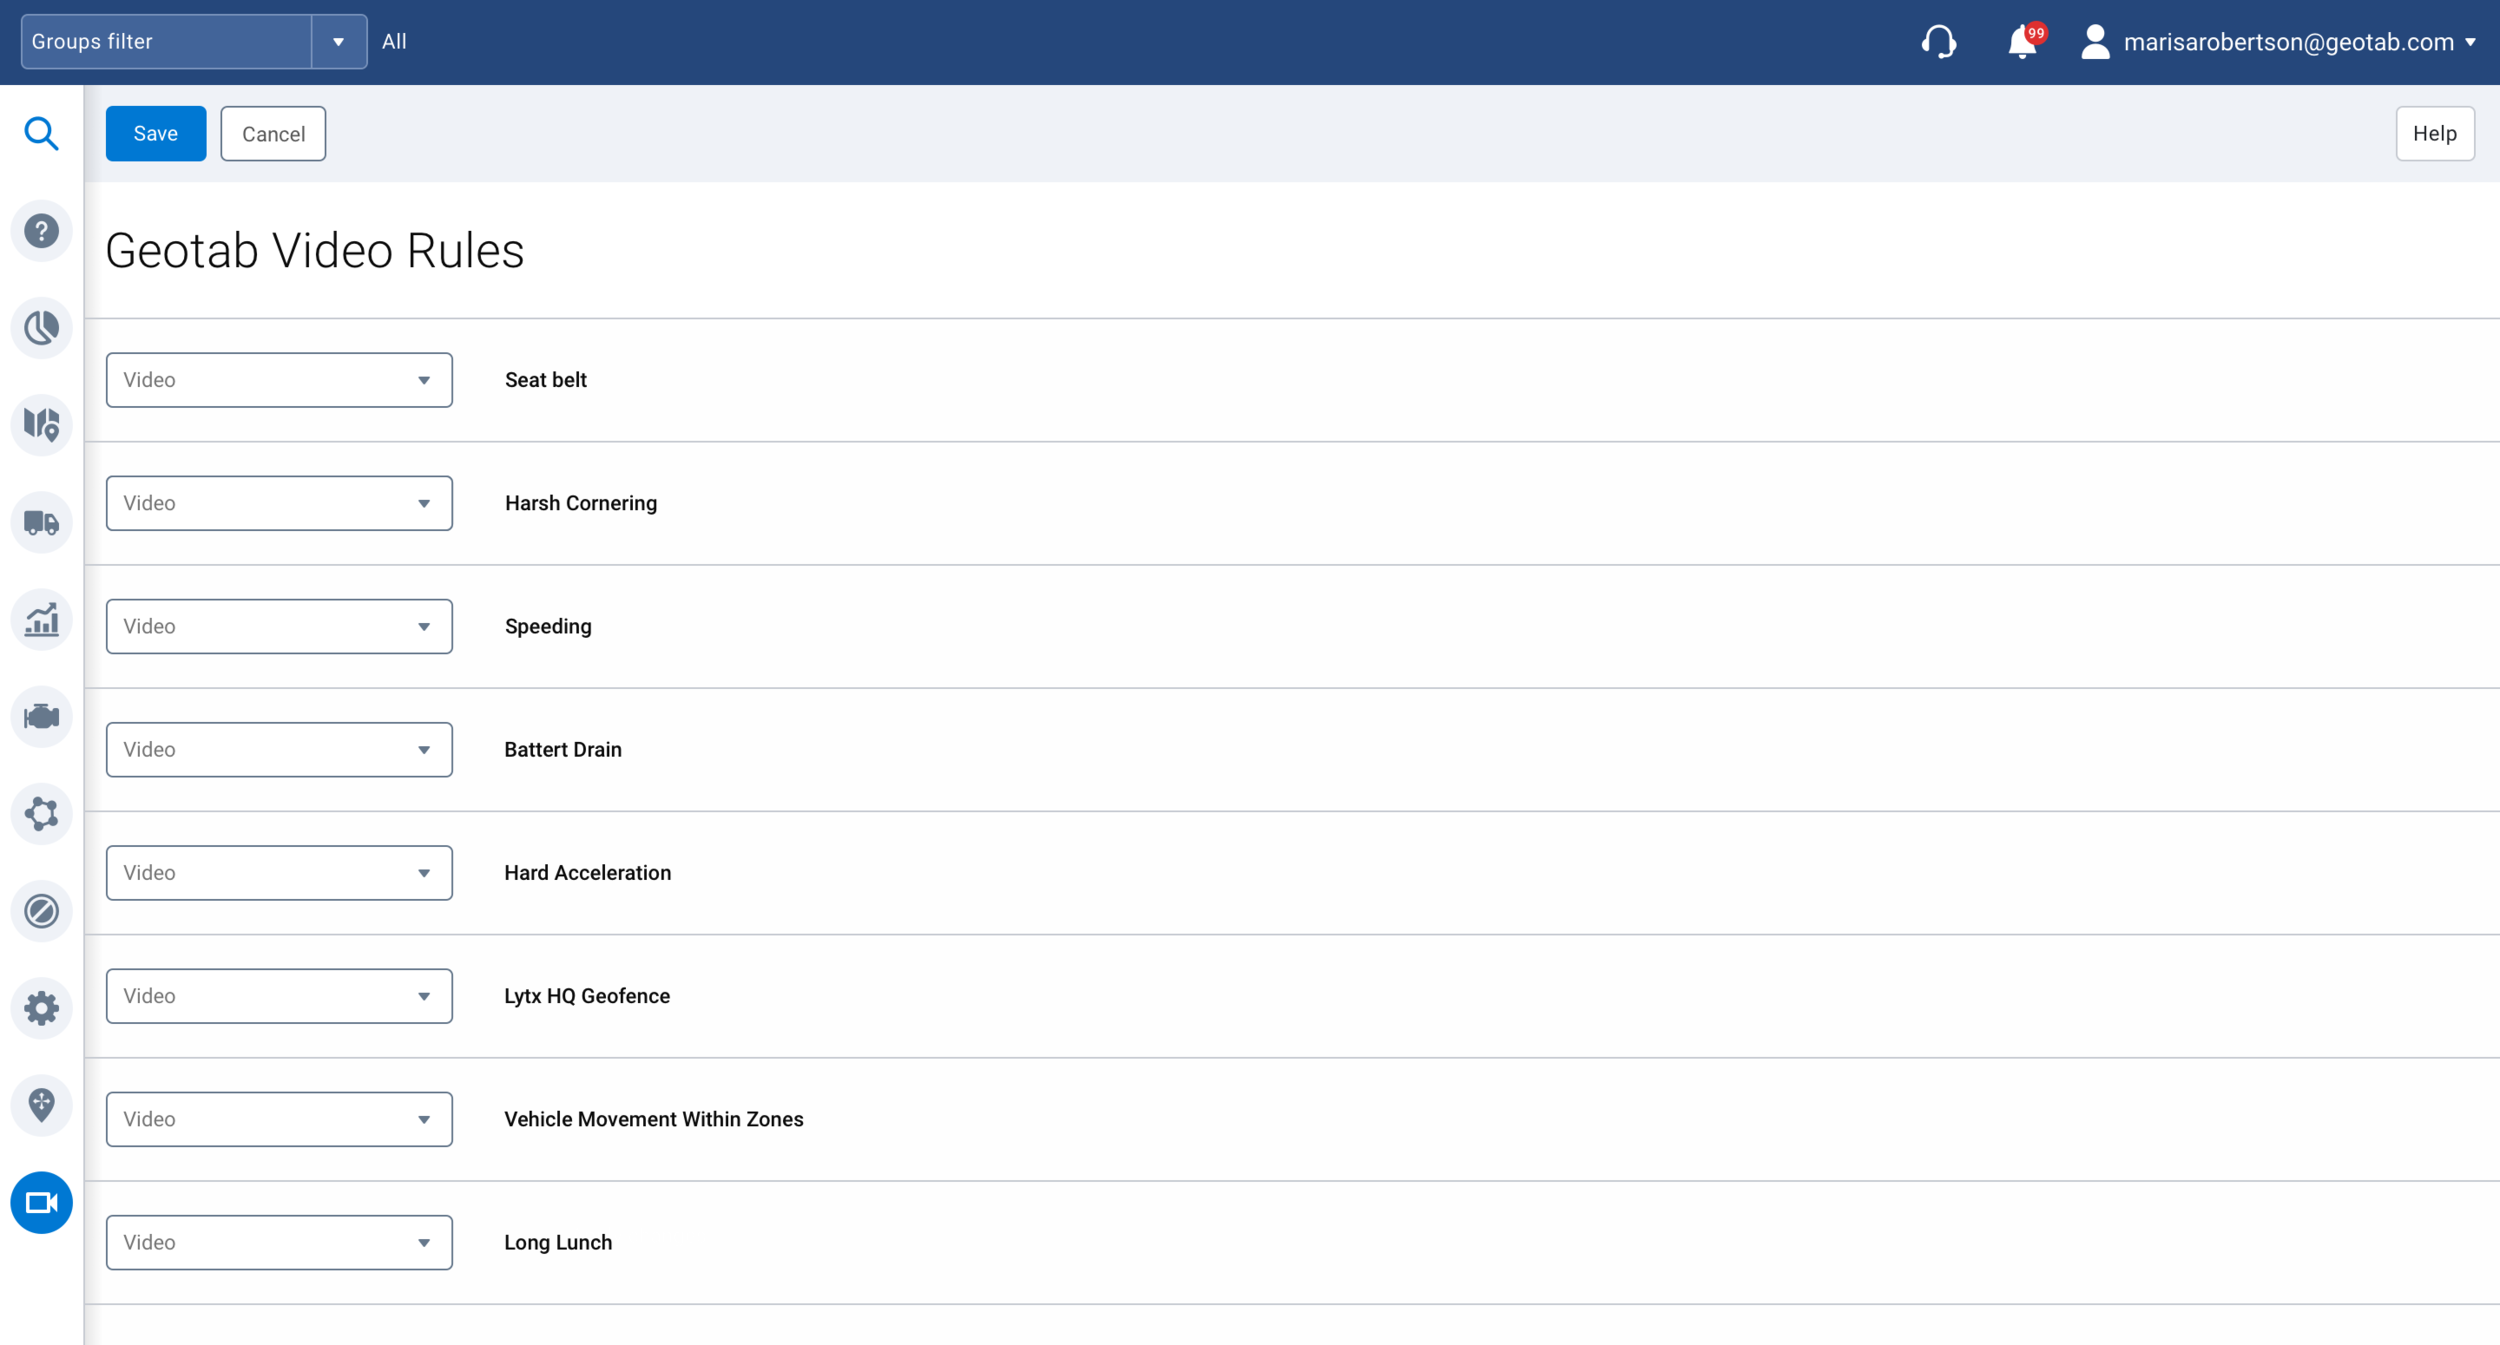This screenshot has height=1345, width=2500.
Task: Open Video dropdown for Seat belt
Action: pyautogui.click(x=279, y=380)
